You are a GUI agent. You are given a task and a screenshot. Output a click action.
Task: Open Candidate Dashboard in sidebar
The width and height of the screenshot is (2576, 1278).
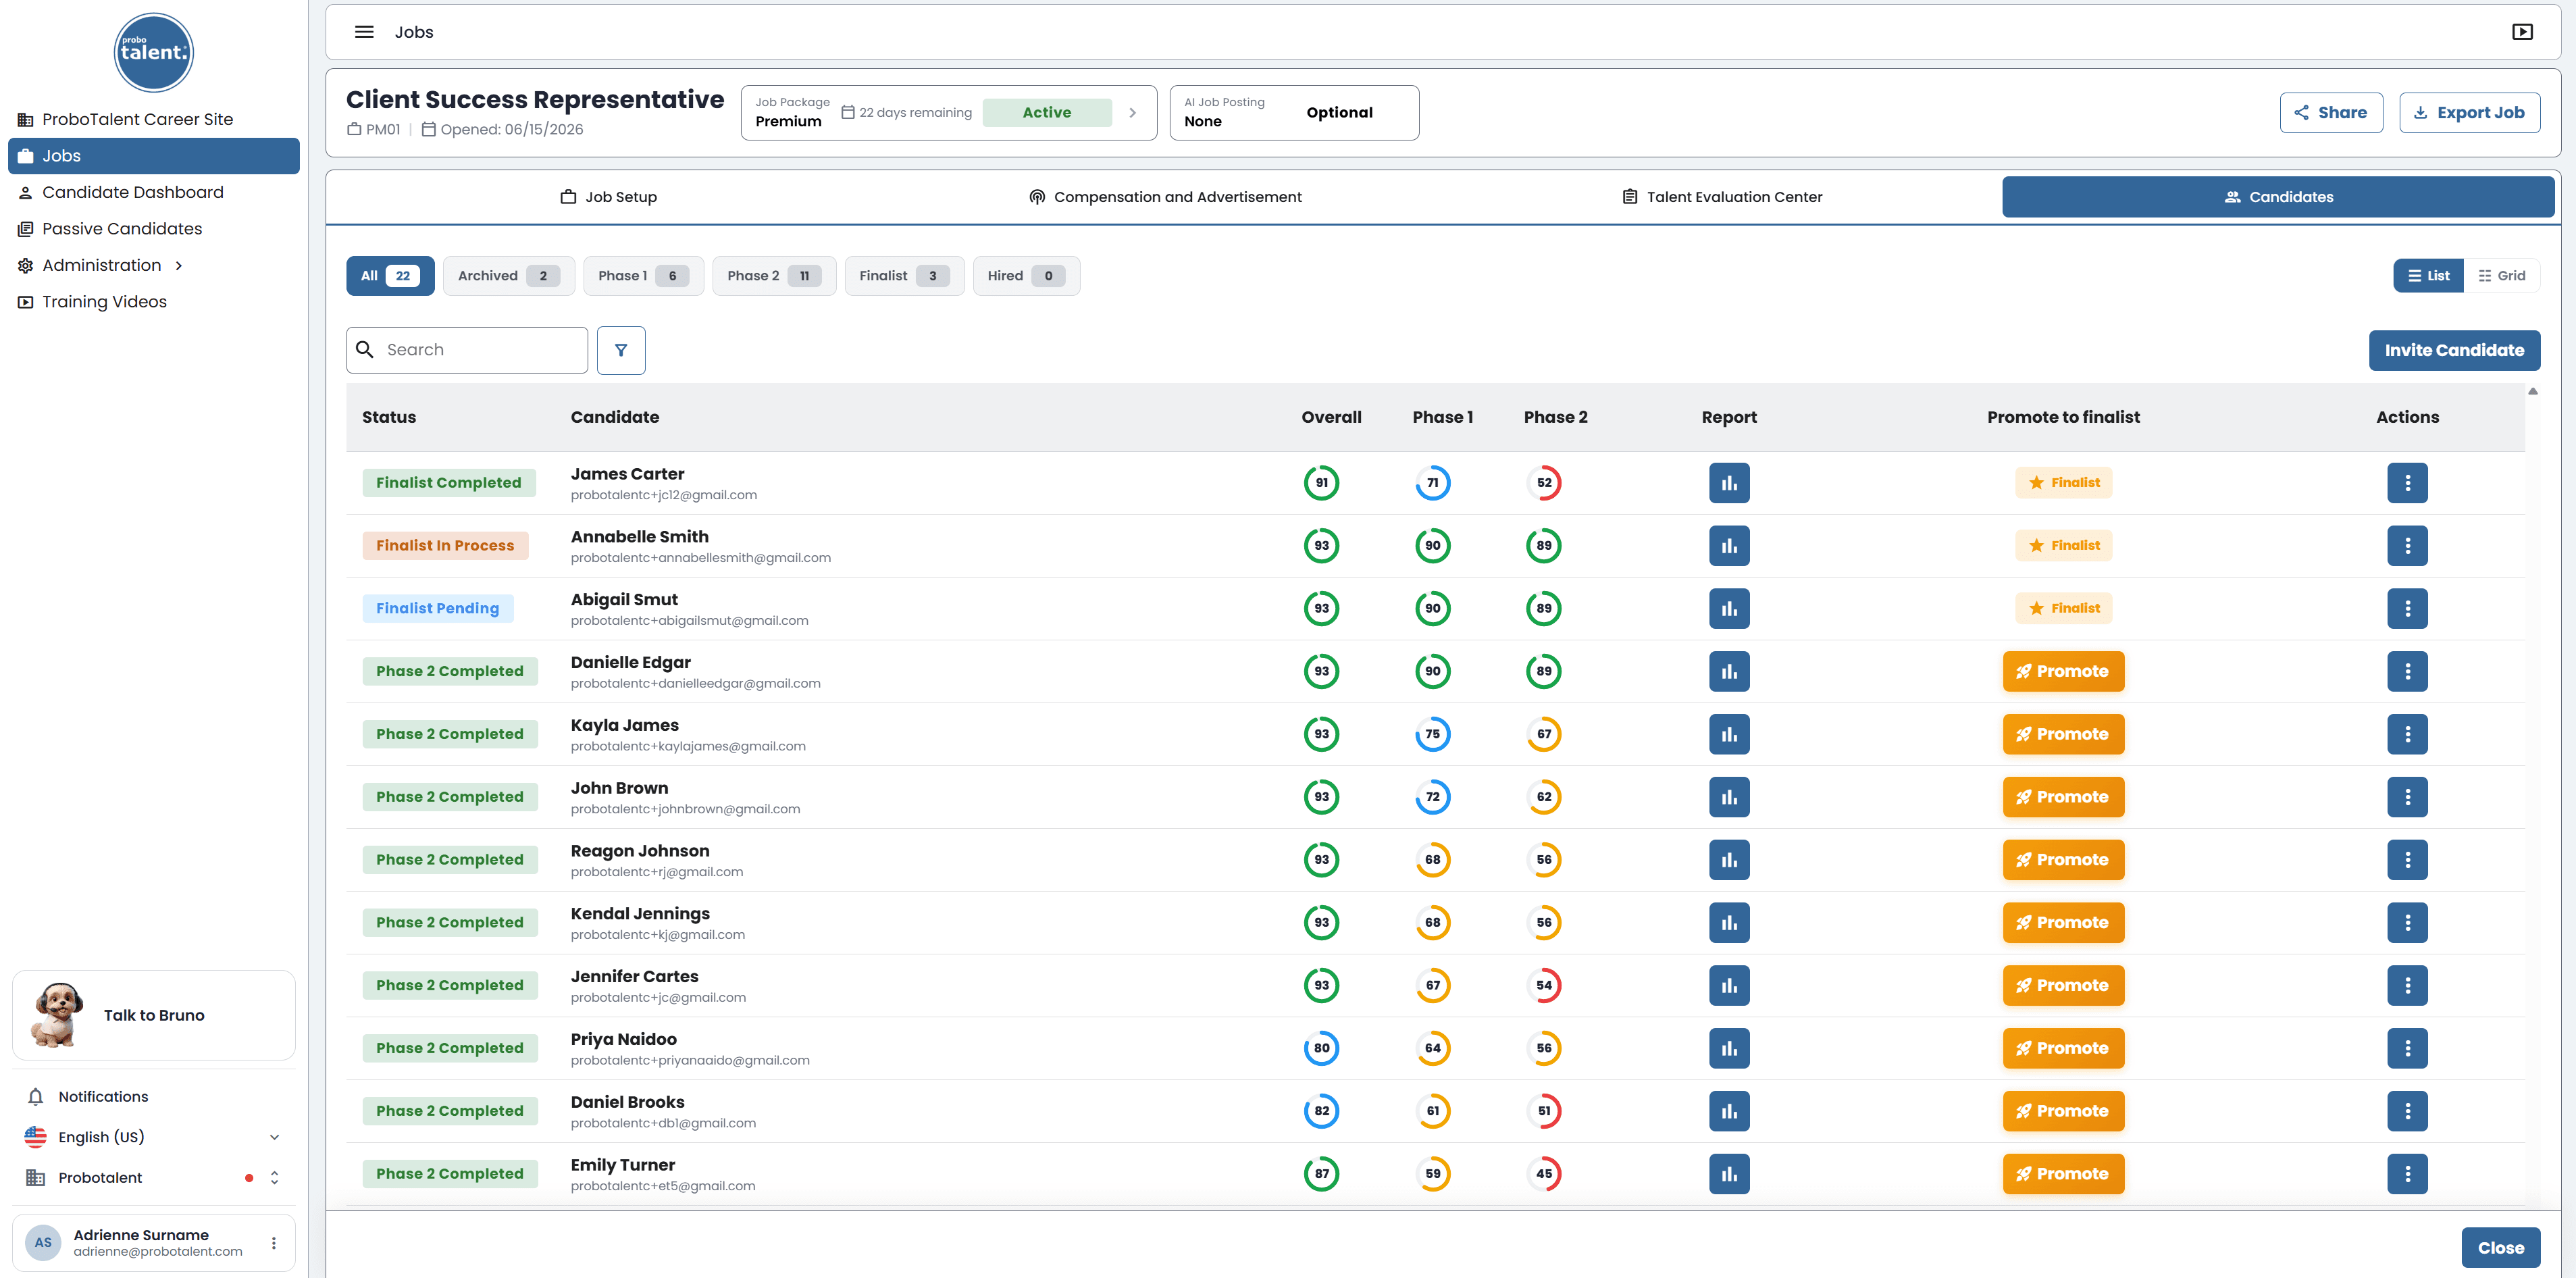tap(154, 192)
